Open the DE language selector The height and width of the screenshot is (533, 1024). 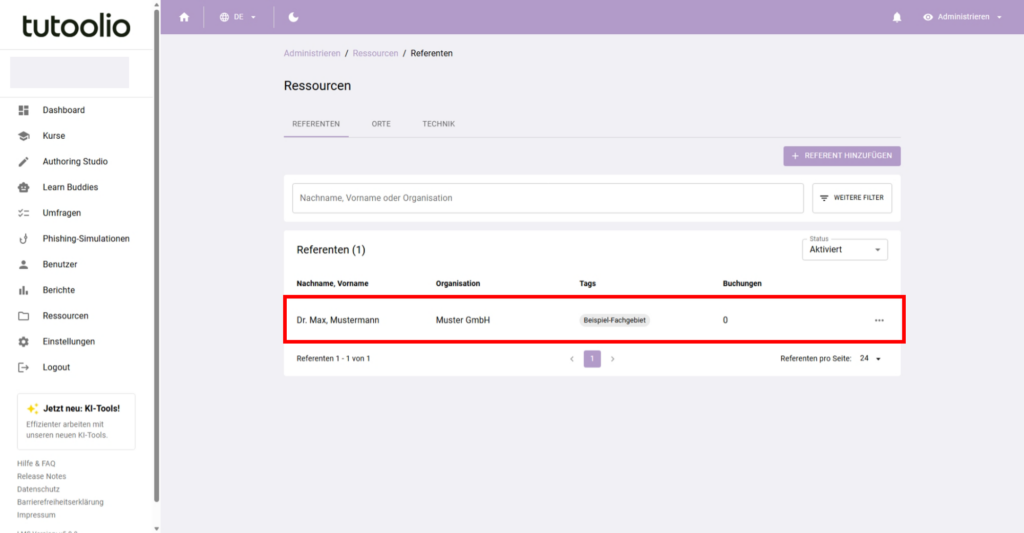(x=238, y=17)
